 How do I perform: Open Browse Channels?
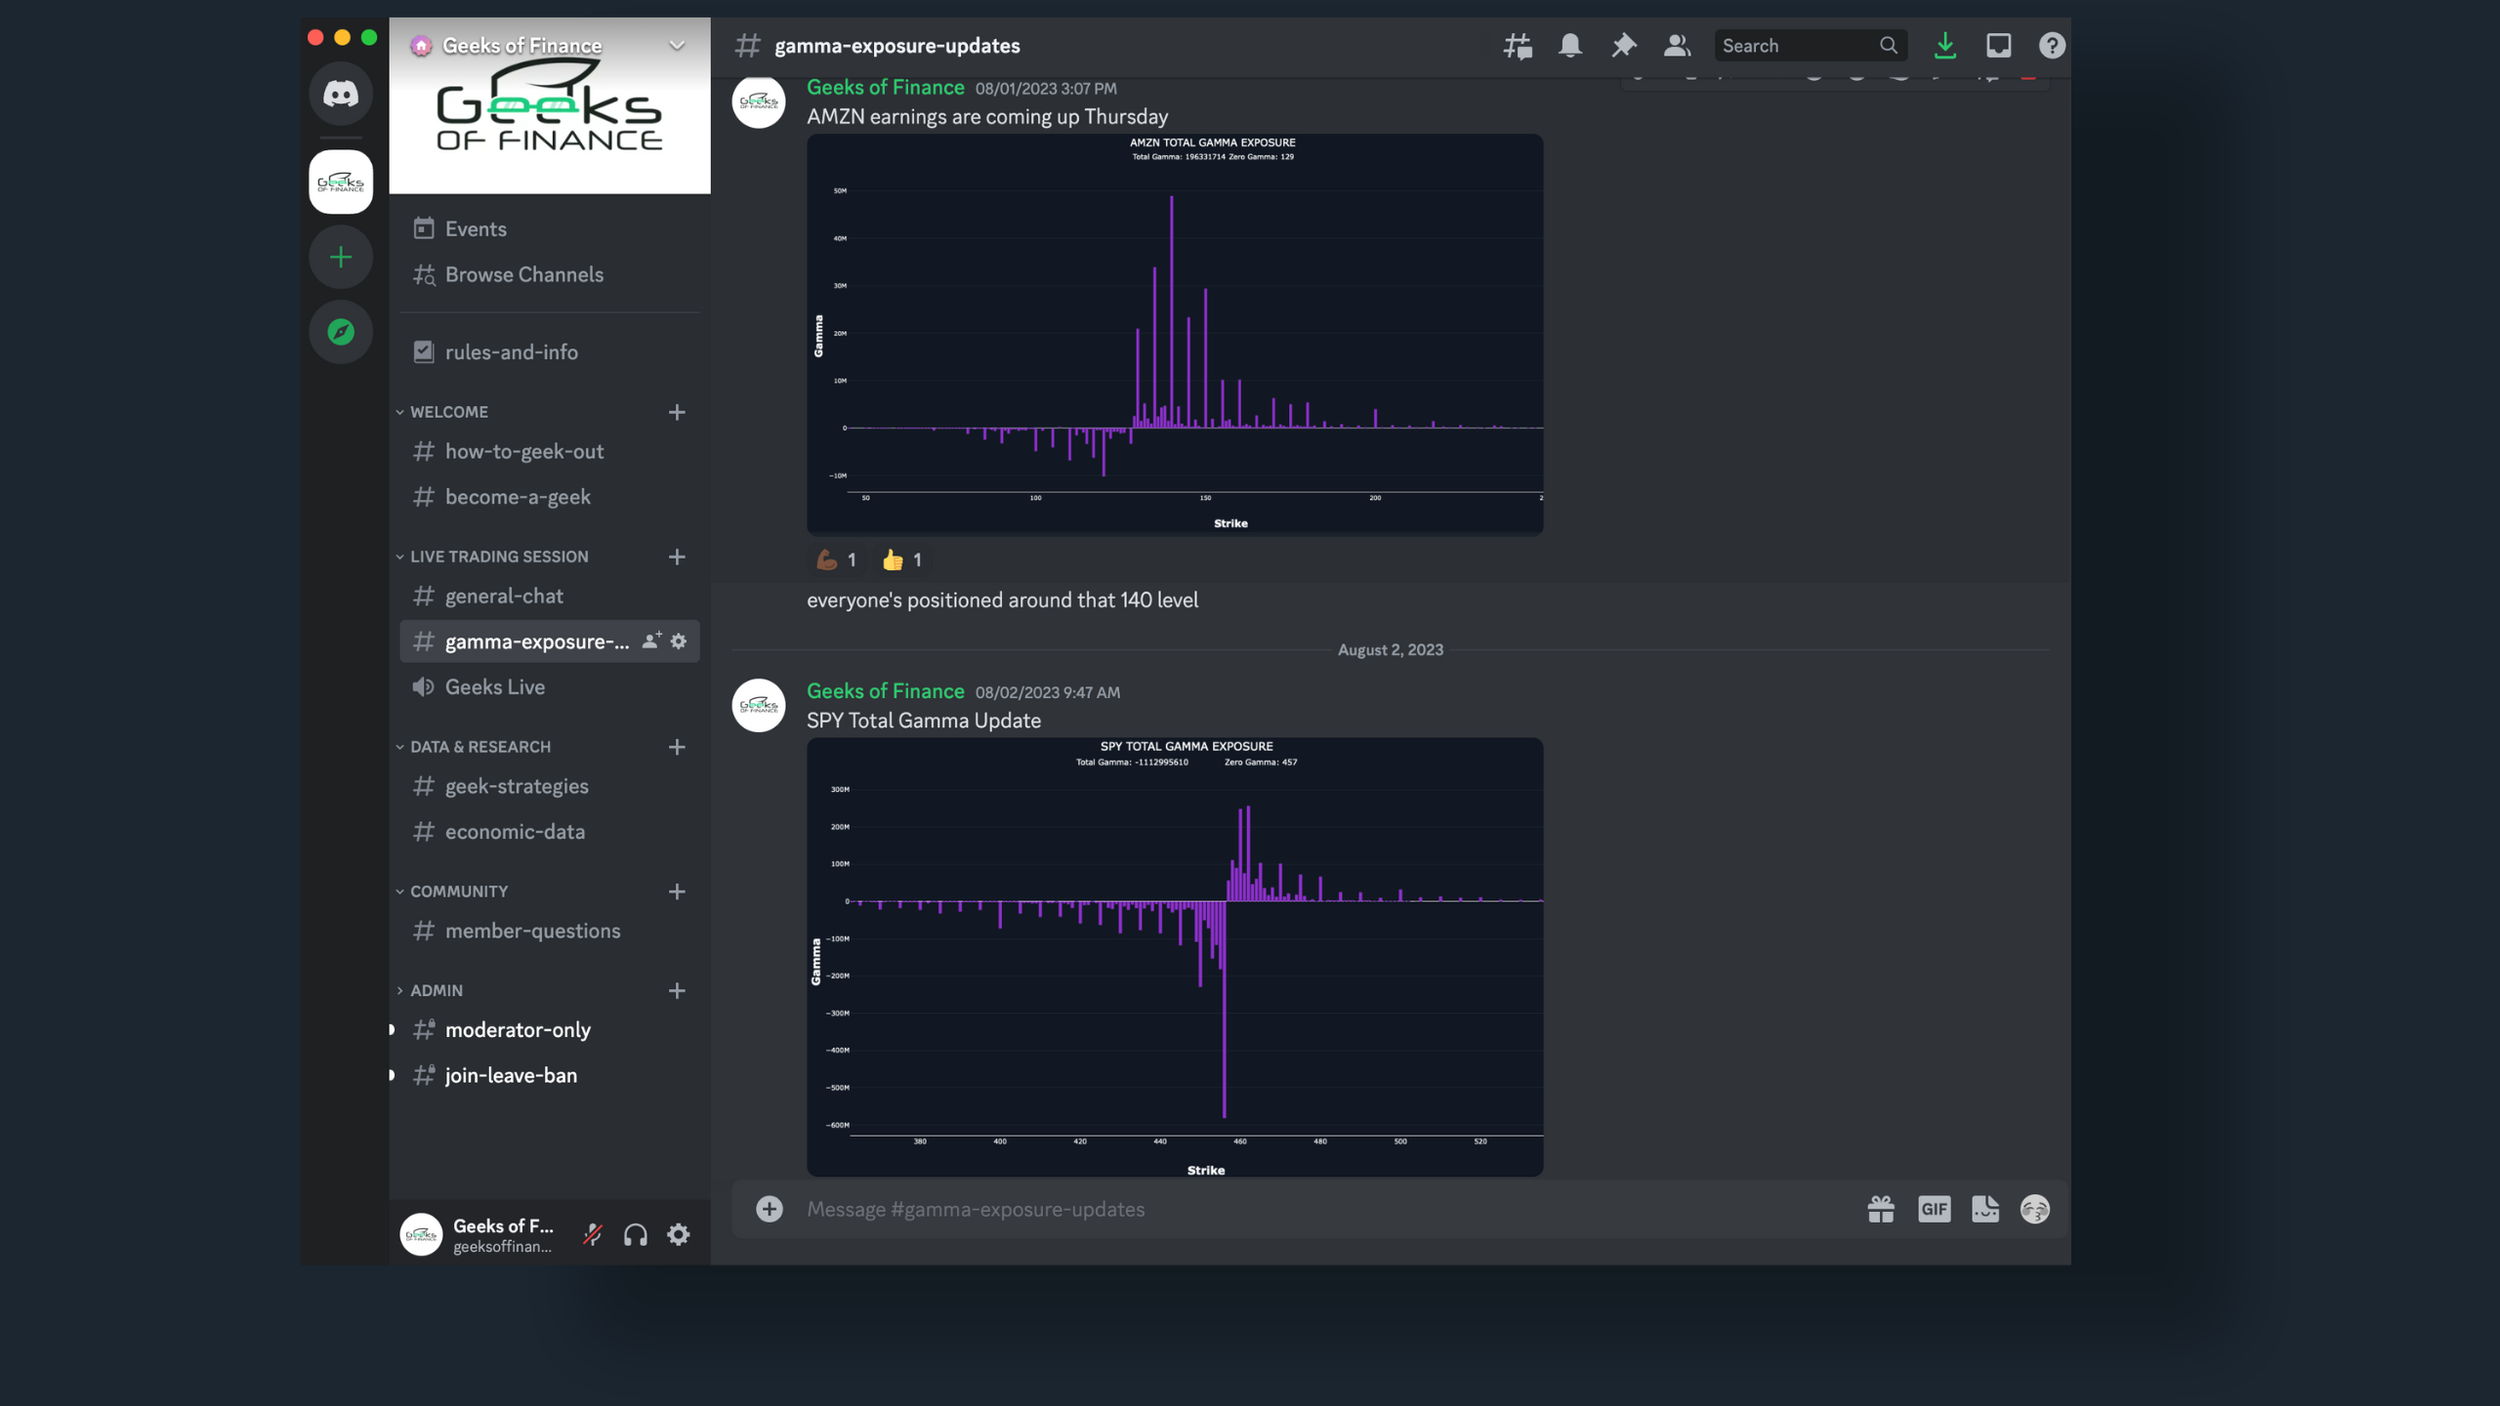pyautogui.click(x=523, y=275)
